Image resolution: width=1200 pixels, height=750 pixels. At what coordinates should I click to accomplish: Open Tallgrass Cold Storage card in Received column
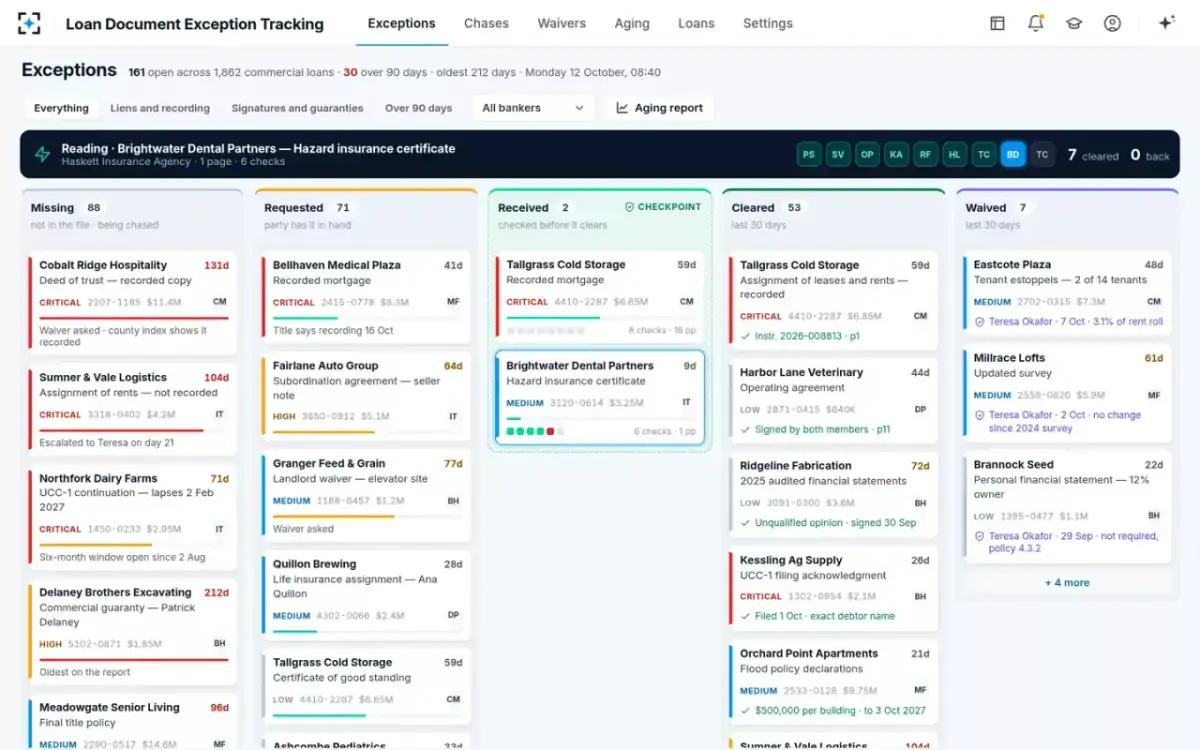(x=599, y=297)
